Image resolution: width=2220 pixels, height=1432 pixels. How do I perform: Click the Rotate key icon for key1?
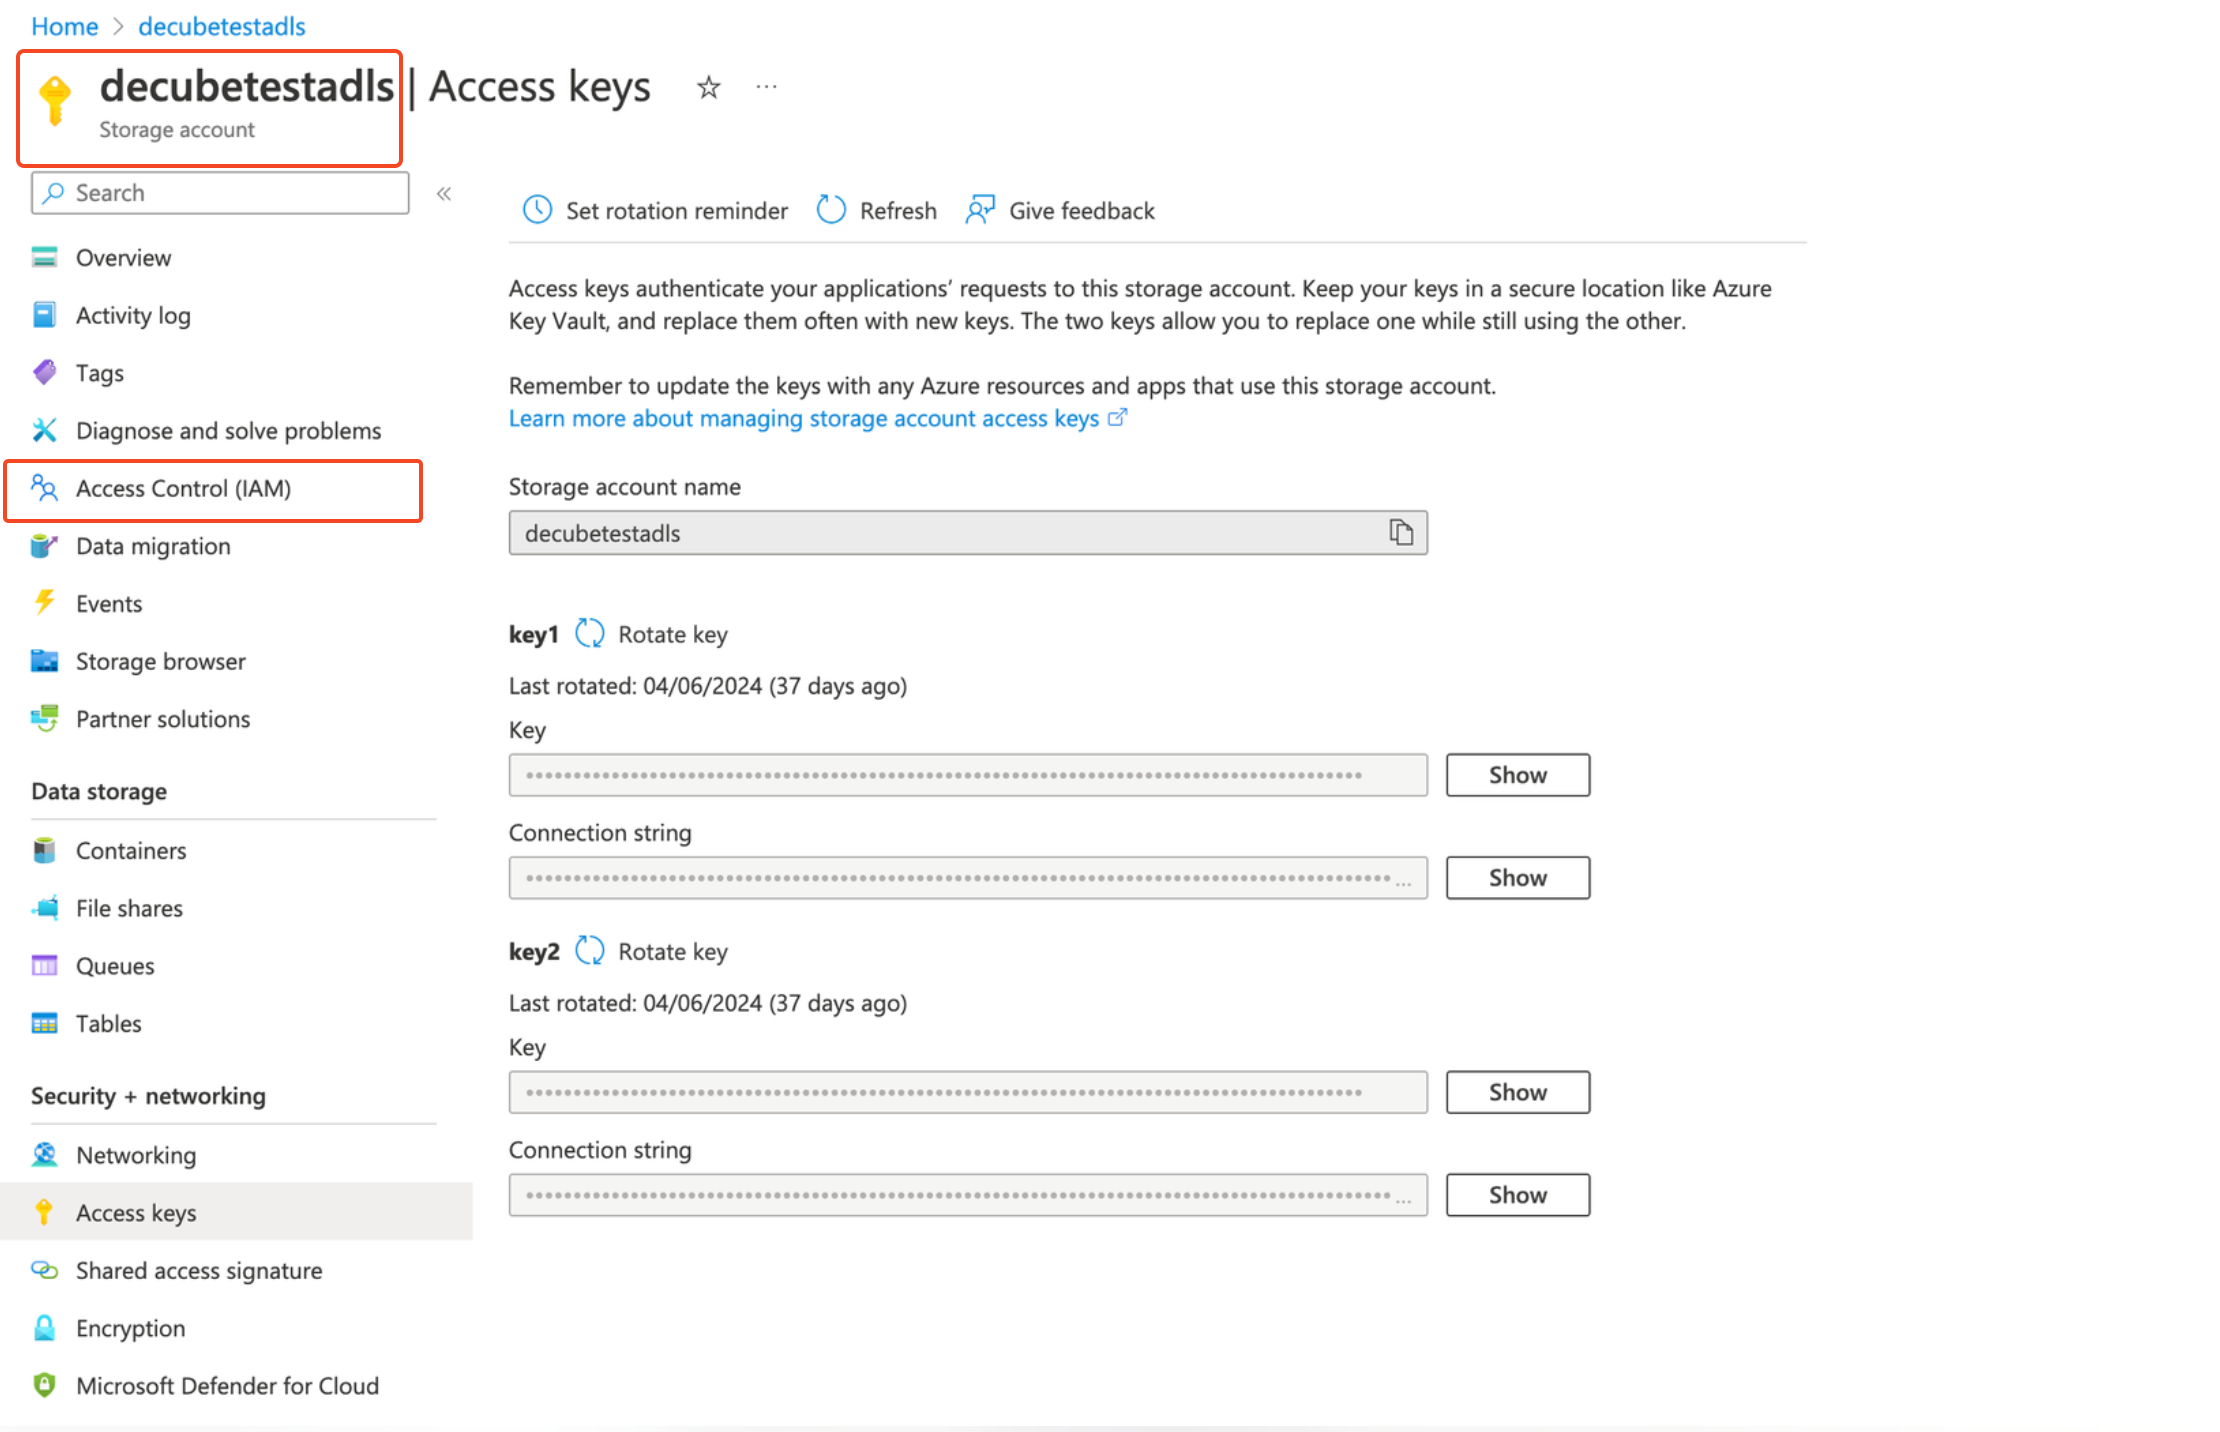[x=590, y=634]
